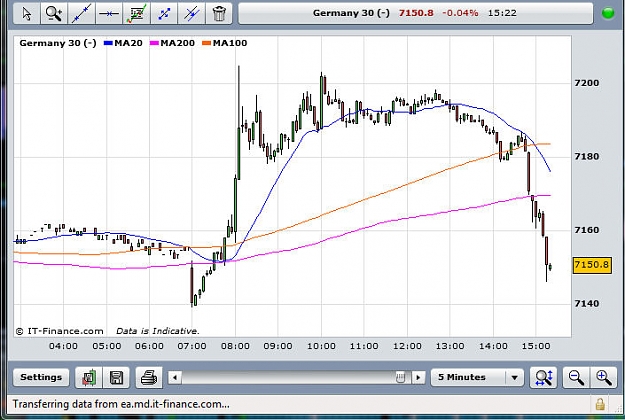The height and width of the screenshot is (420, 625).
Task: Select the parallel channel lines tool
Action: tap(191, 13)
